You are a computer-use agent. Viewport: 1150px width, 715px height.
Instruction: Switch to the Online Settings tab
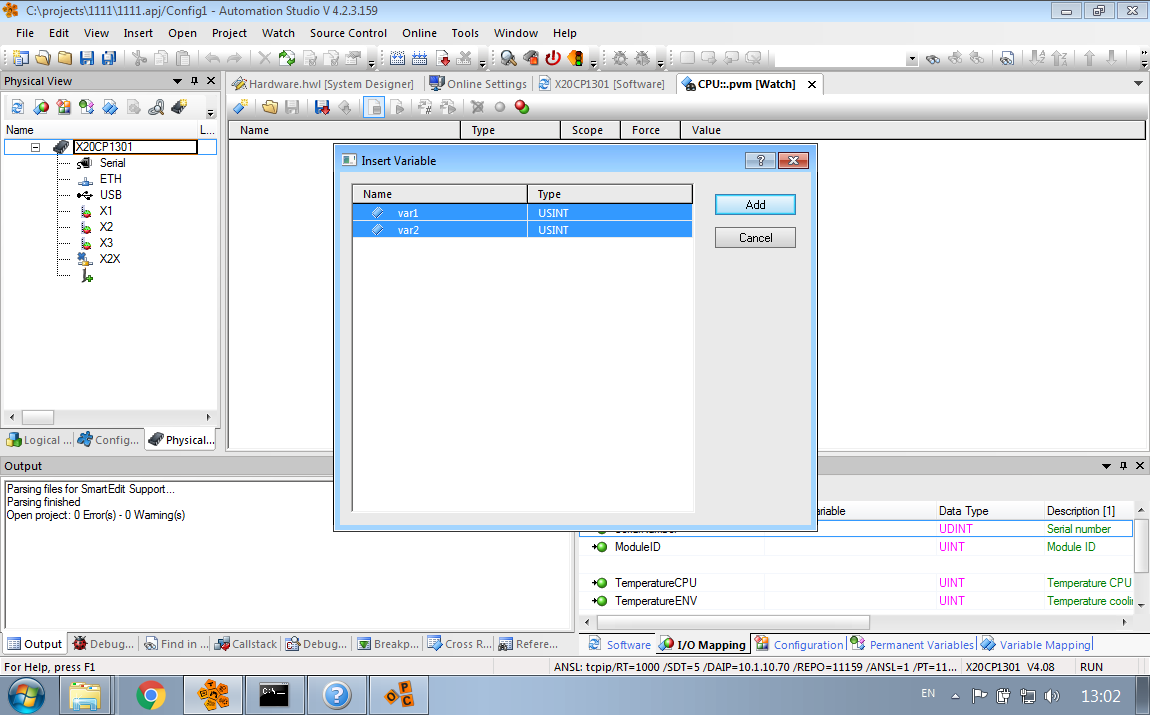(478, 84)
